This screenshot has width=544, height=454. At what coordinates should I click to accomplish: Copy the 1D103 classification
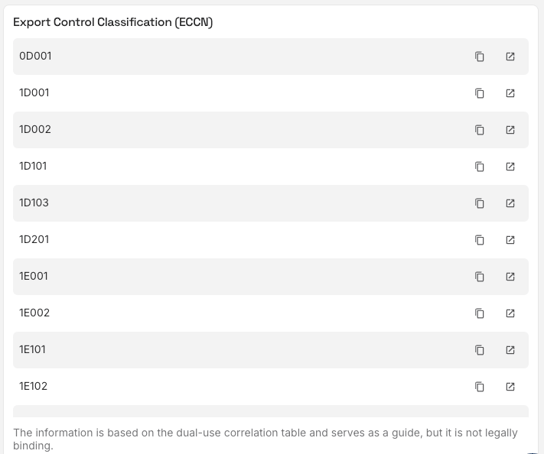click(479, 203)
